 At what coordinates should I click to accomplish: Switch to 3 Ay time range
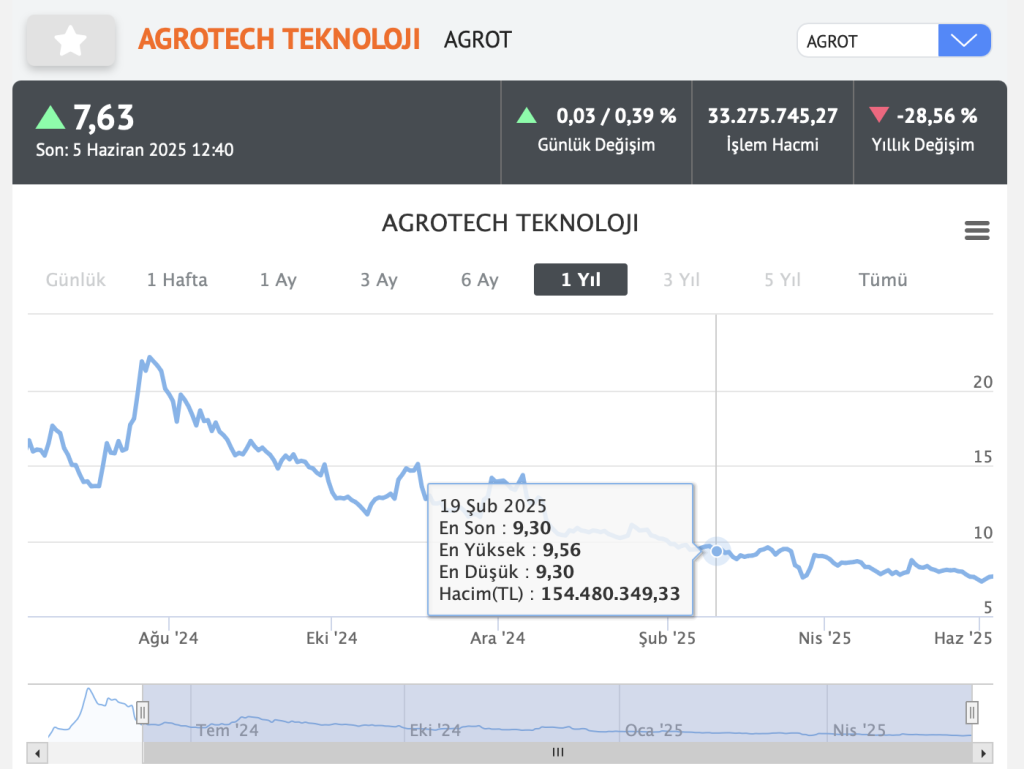pyautogui.click(x=379, y=280)
